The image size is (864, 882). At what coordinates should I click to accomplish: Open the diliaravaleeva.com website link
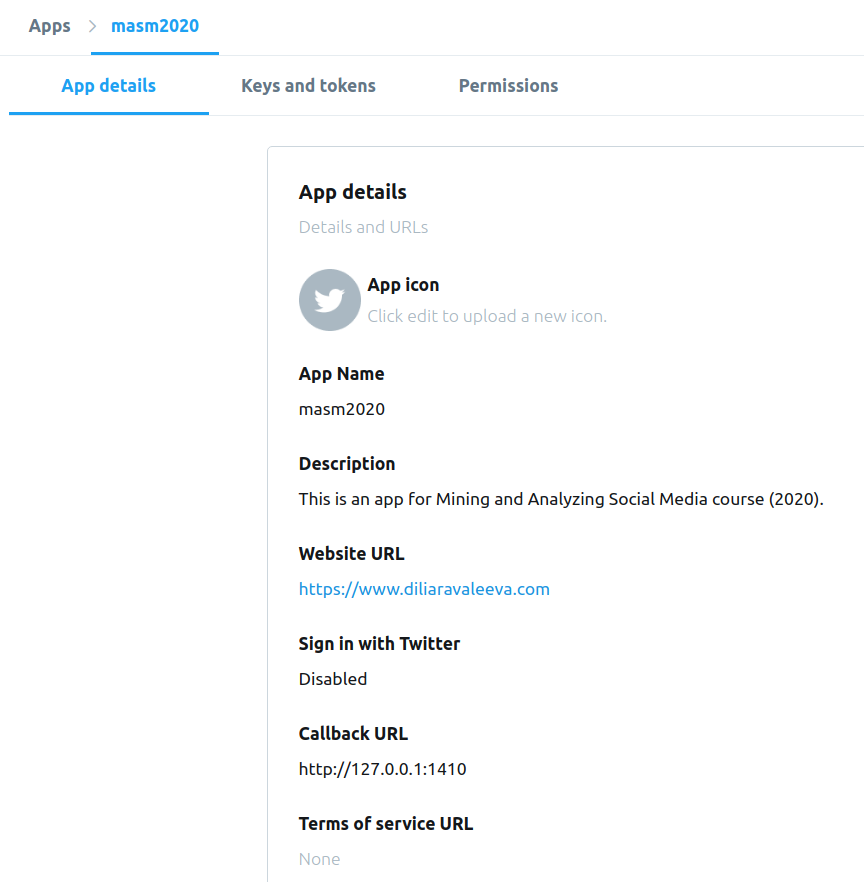pos(424,589)
